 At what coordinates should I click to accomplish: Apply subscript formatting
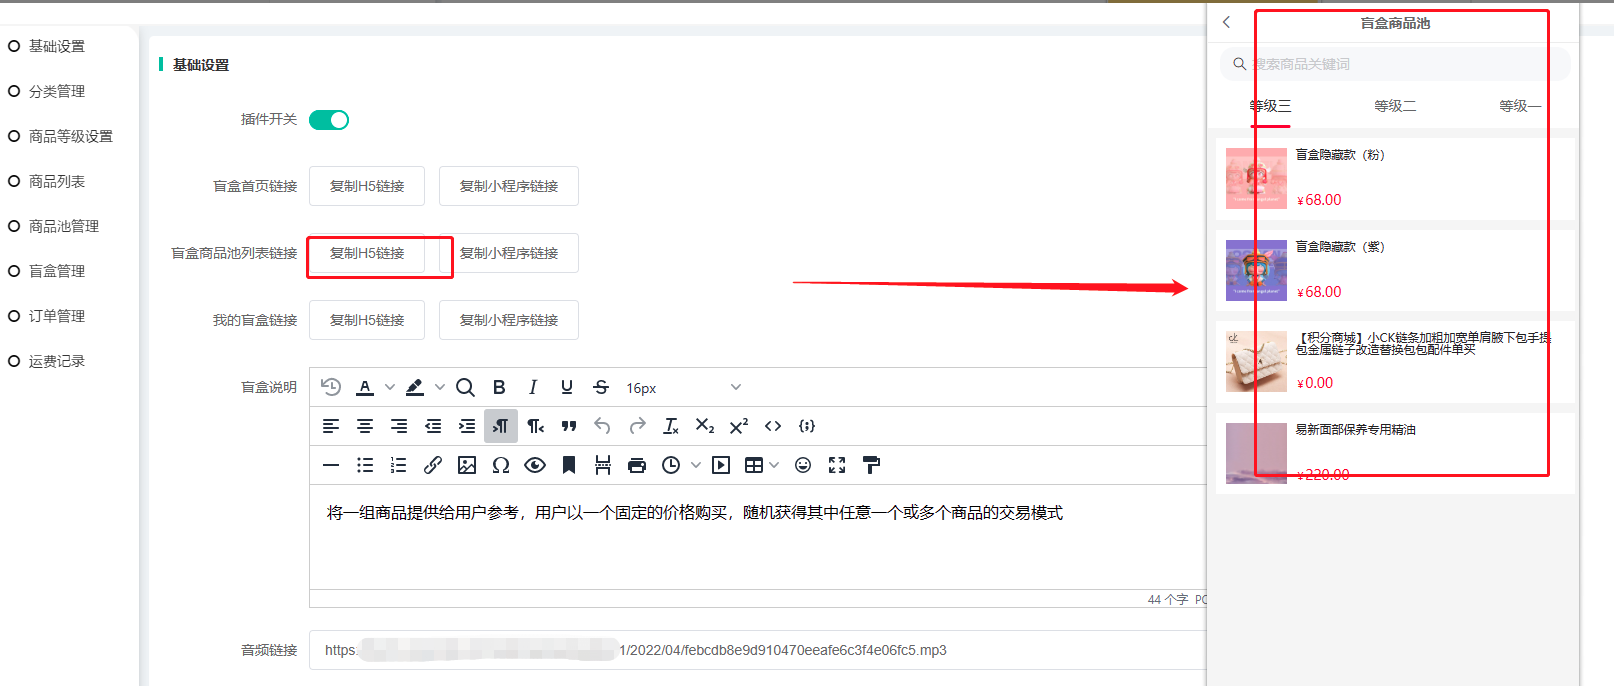click(x=705, y=426)
